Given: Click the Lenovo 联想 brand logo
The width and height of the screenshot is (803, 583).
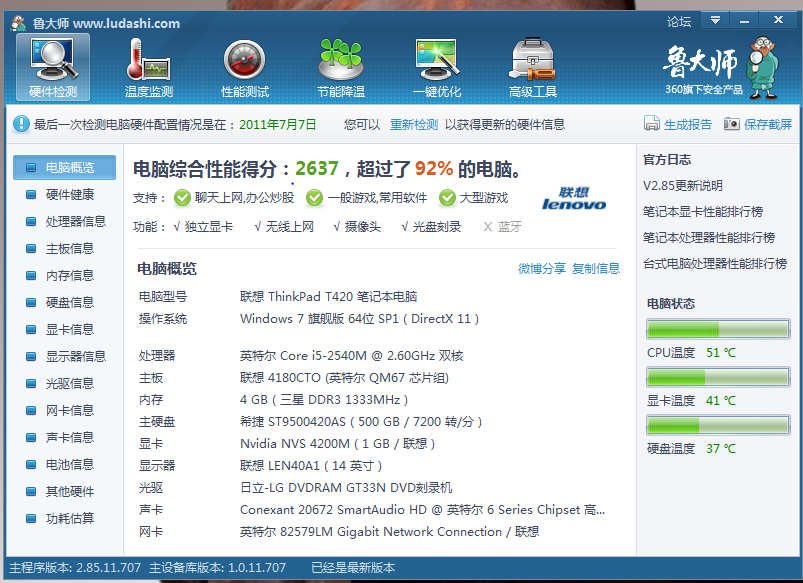Looking at the screenshot, I should point(574,198).
